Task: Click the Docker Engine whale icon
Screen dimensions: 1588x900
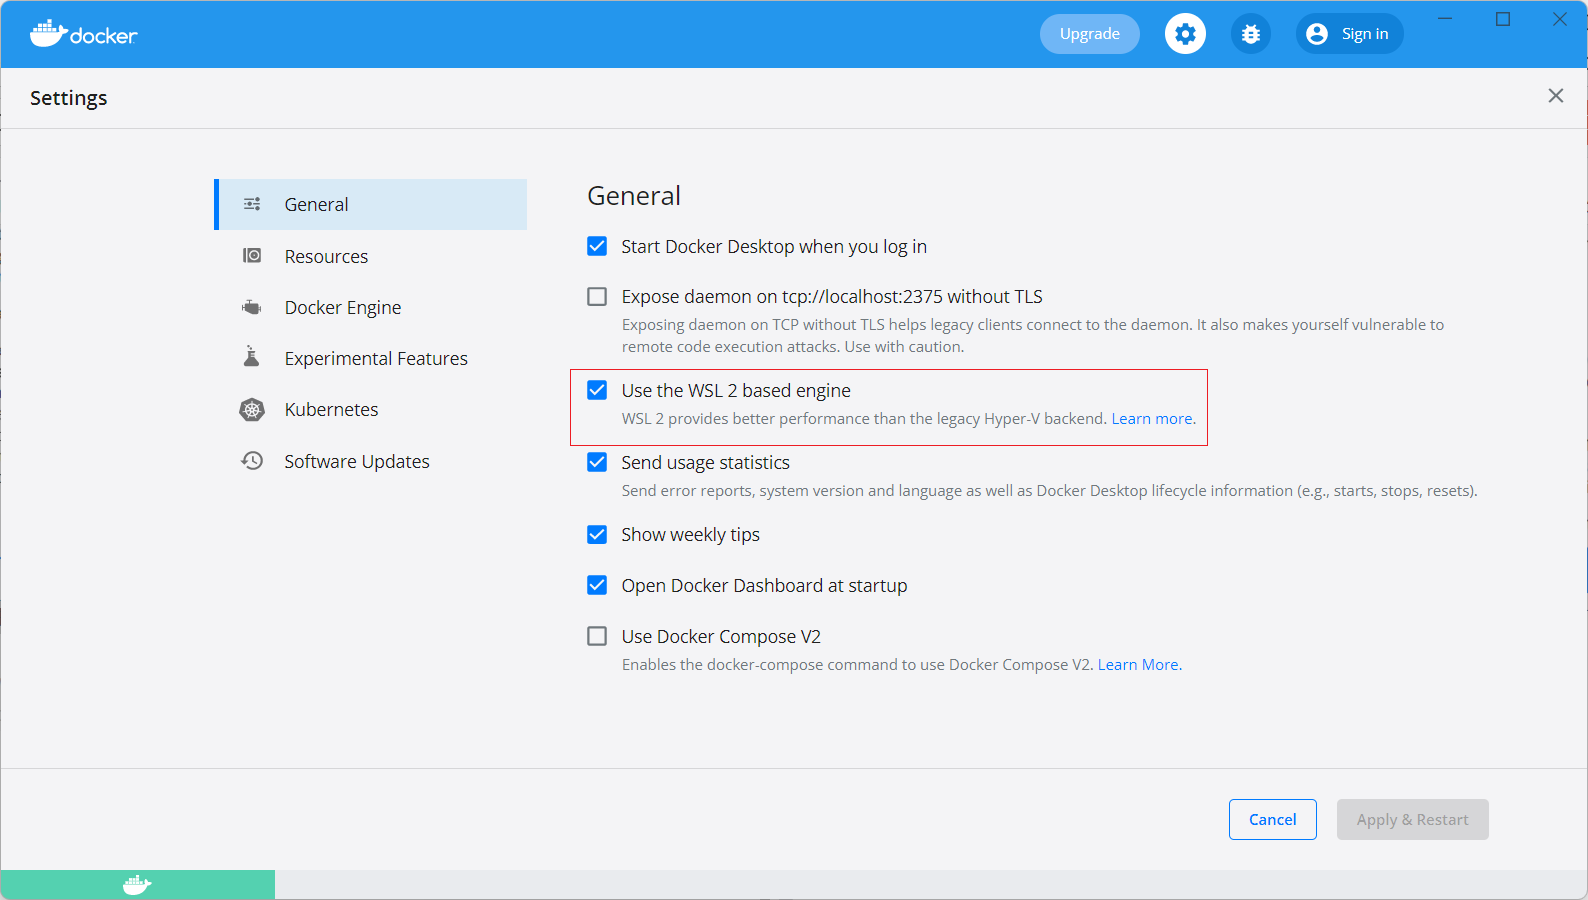Action: (252, 307)
